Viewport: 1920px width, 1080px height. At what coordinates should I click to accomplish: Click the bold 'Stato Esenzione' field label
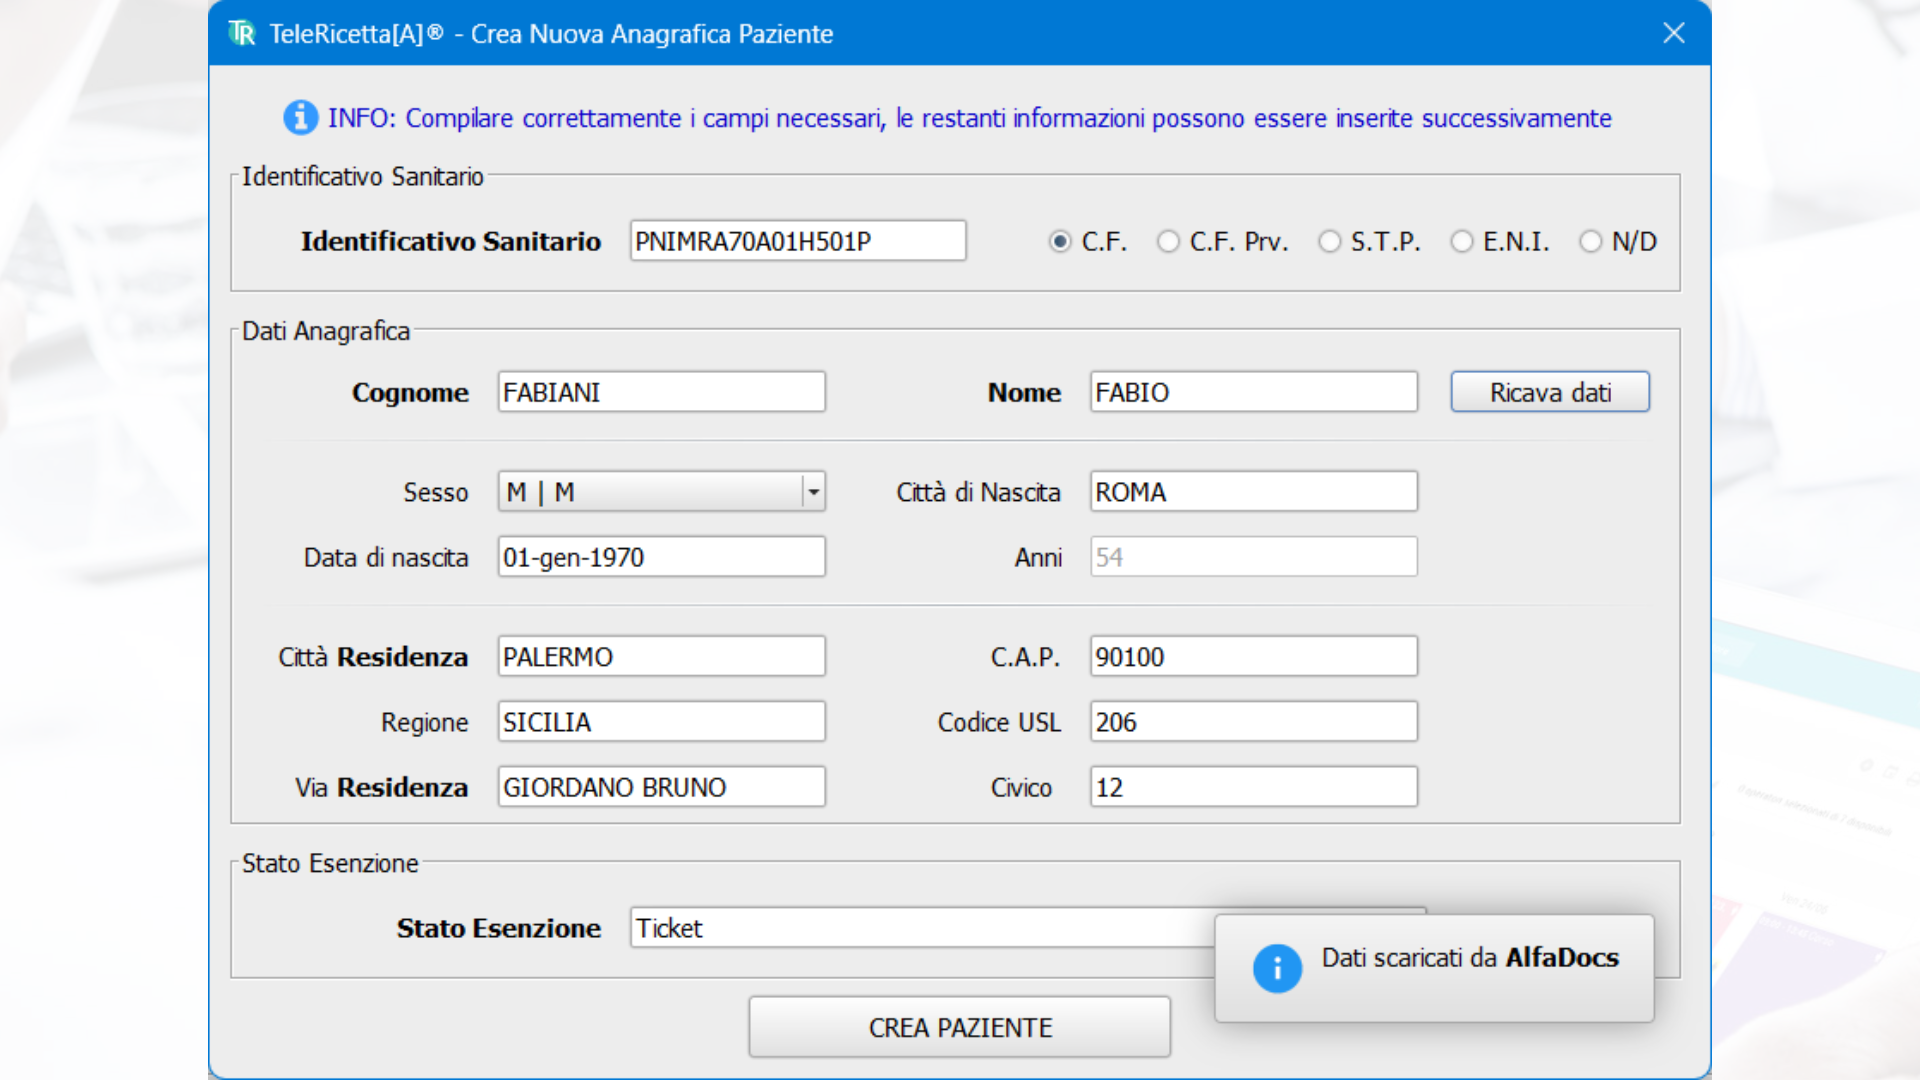click(499, 928)
